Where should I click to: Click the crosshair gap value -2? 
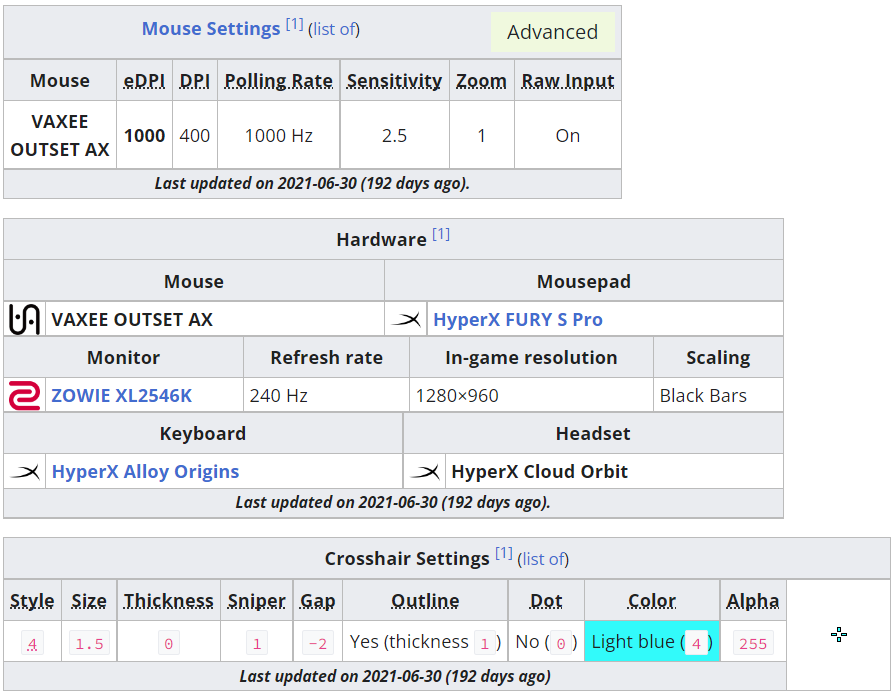(x=318, y=643)
